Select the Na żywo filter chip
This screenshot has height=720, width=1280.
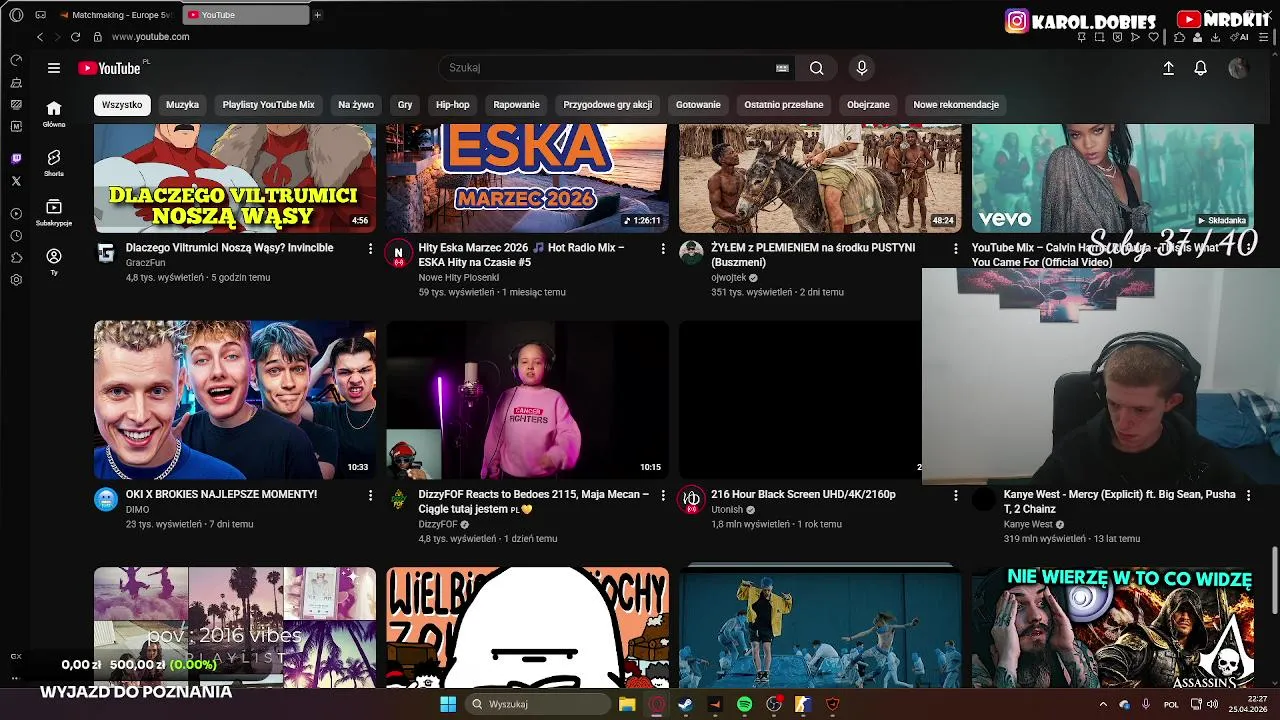[x=356, y=105]
